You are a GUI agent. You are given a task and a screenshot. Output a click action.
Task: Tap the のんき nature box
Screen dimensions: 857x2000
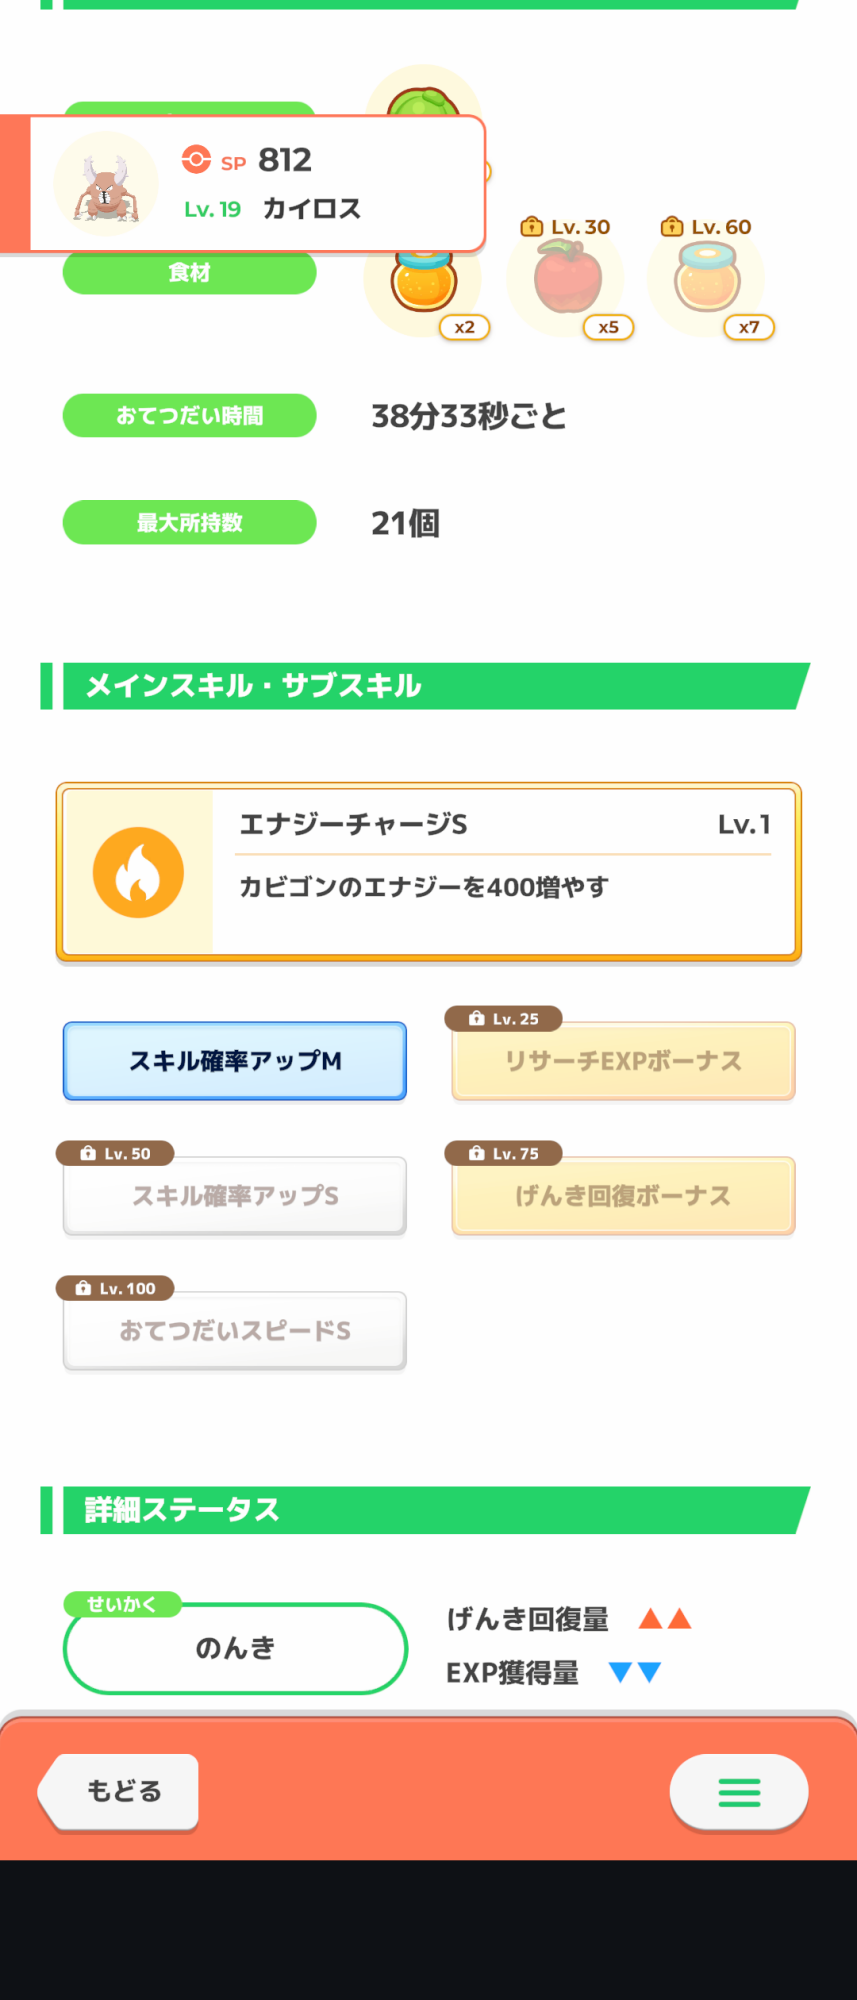point(235,1648)
